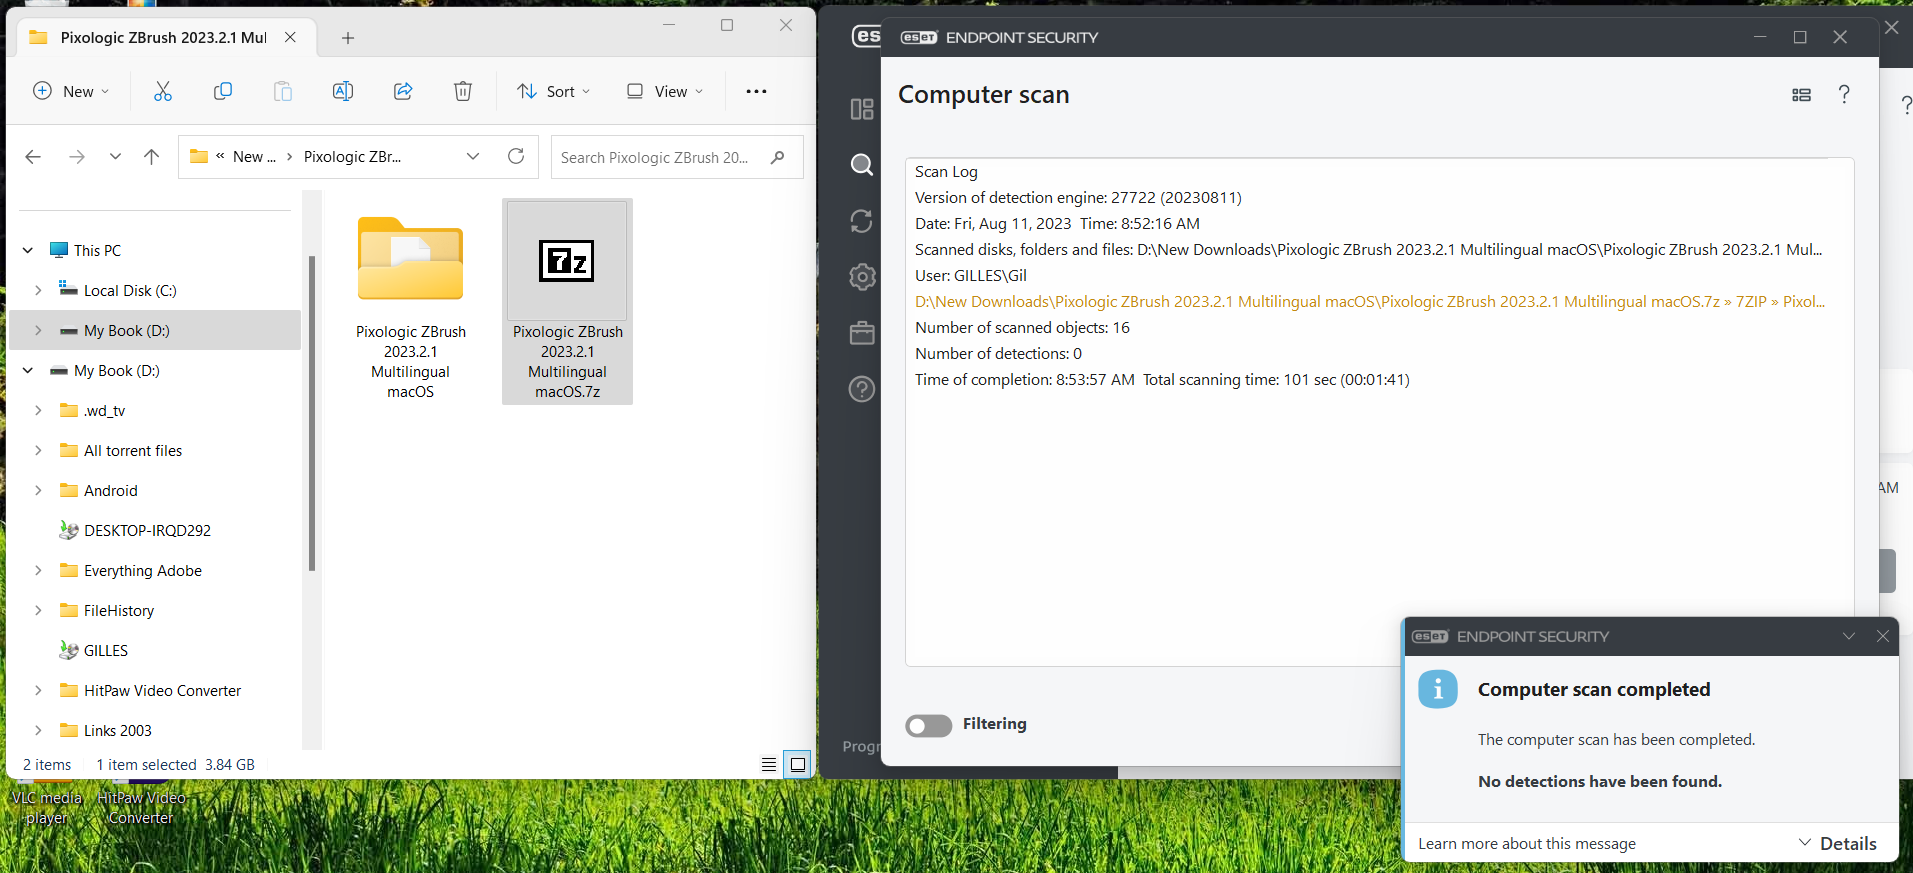Click the Rename icon in Explorer toolbar

(343, 91)
